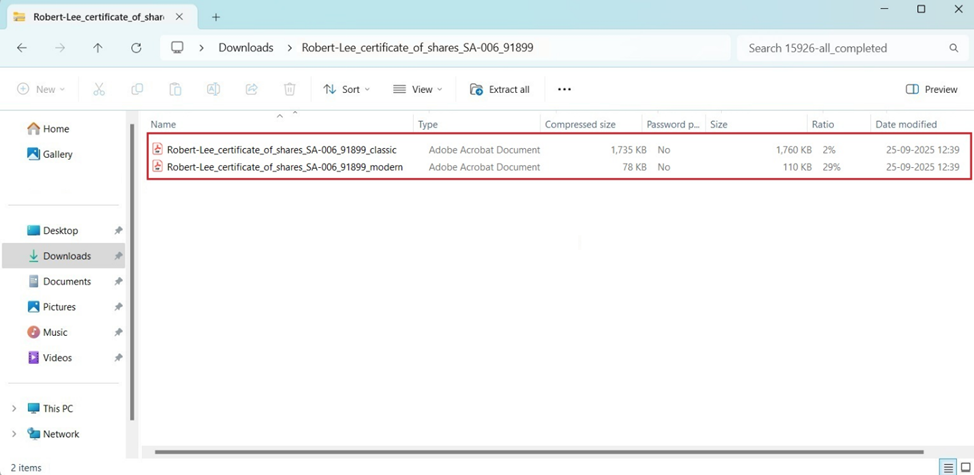Toggle the Preview pane
The height and width of the screenshot is (475, 974).
pyautogui.click(x=932, y=89)
